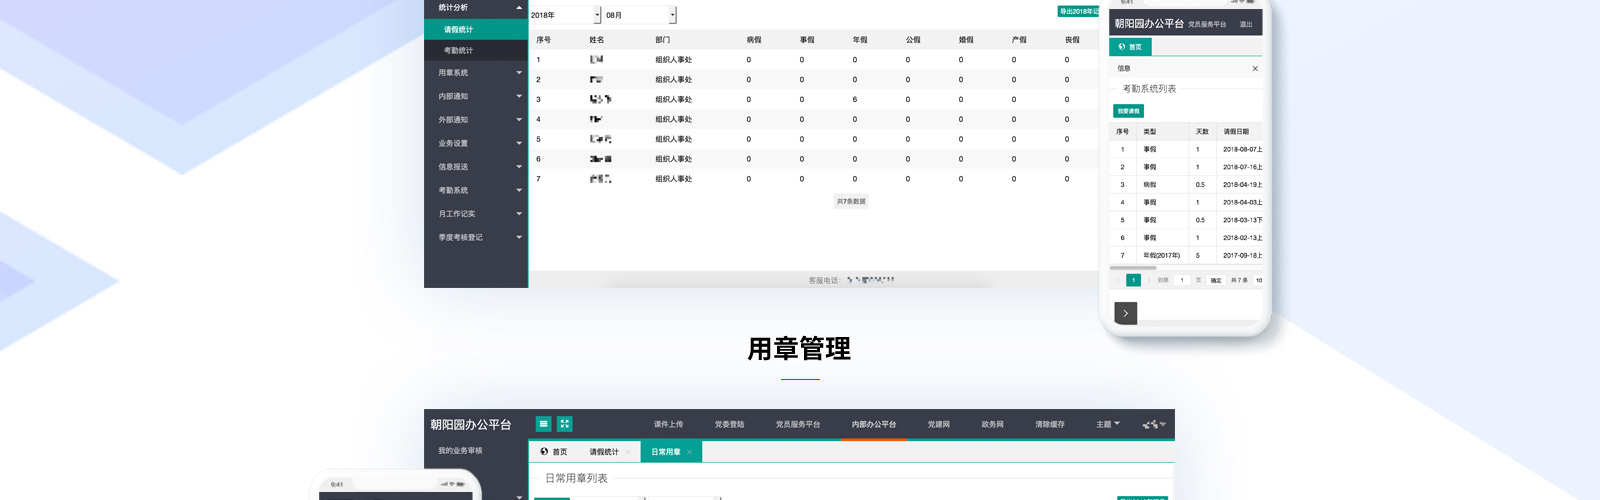This screenshot has width=1600, height=500.
Task: Close the 日常用章 tab with its X
Action: click(x=690, y=452)
